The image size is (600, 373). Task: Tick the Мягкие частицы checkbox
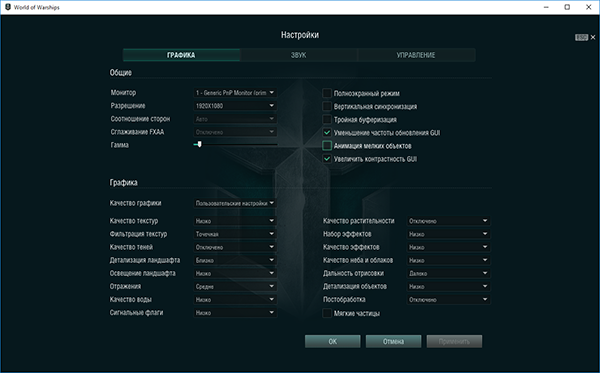tap(327, 313)
